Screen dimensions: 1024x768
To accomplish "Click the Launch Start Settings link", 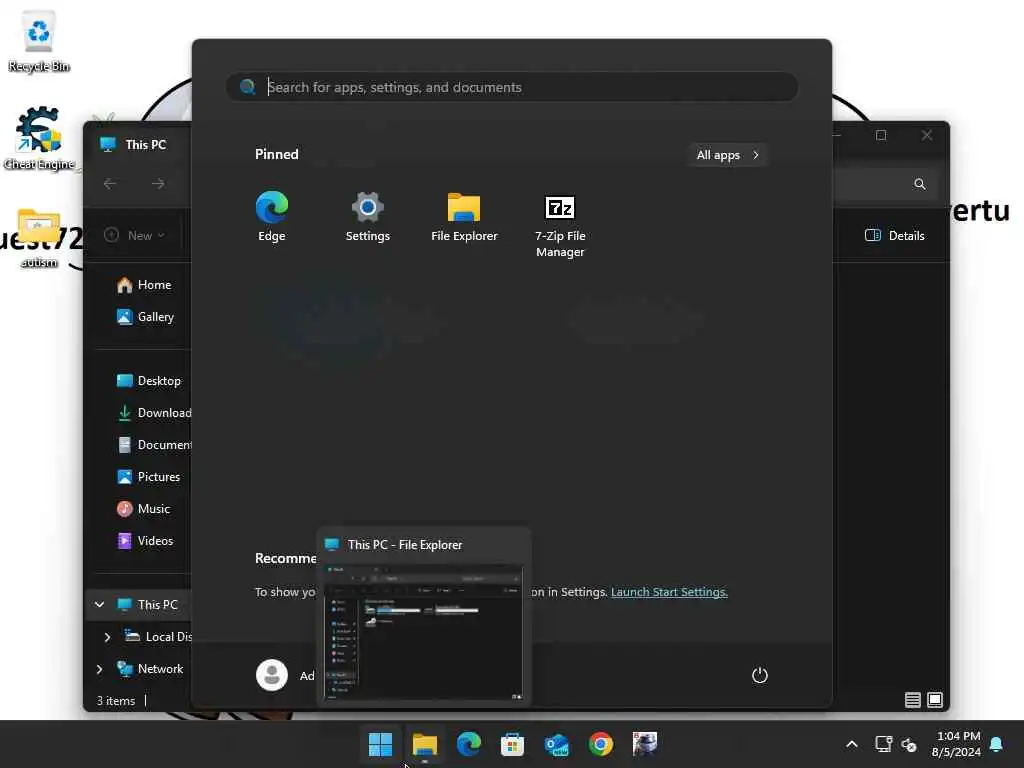I will pyautogui.click(x=669, y=592).
